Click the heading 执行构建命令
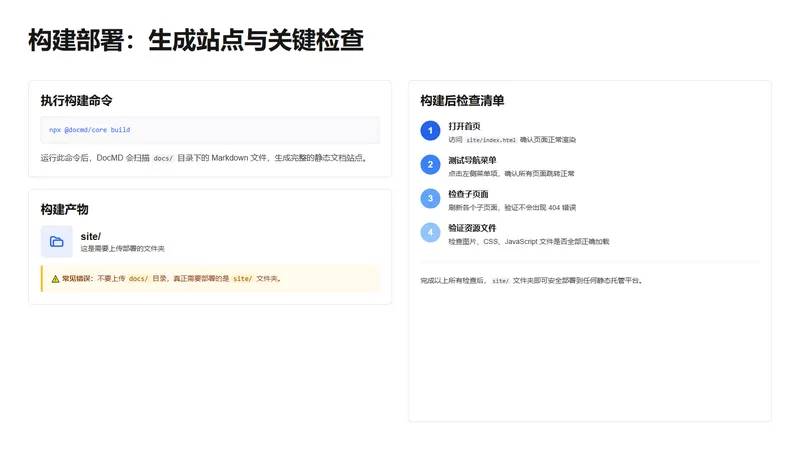The image size is (800, 450). pos(77,101)
